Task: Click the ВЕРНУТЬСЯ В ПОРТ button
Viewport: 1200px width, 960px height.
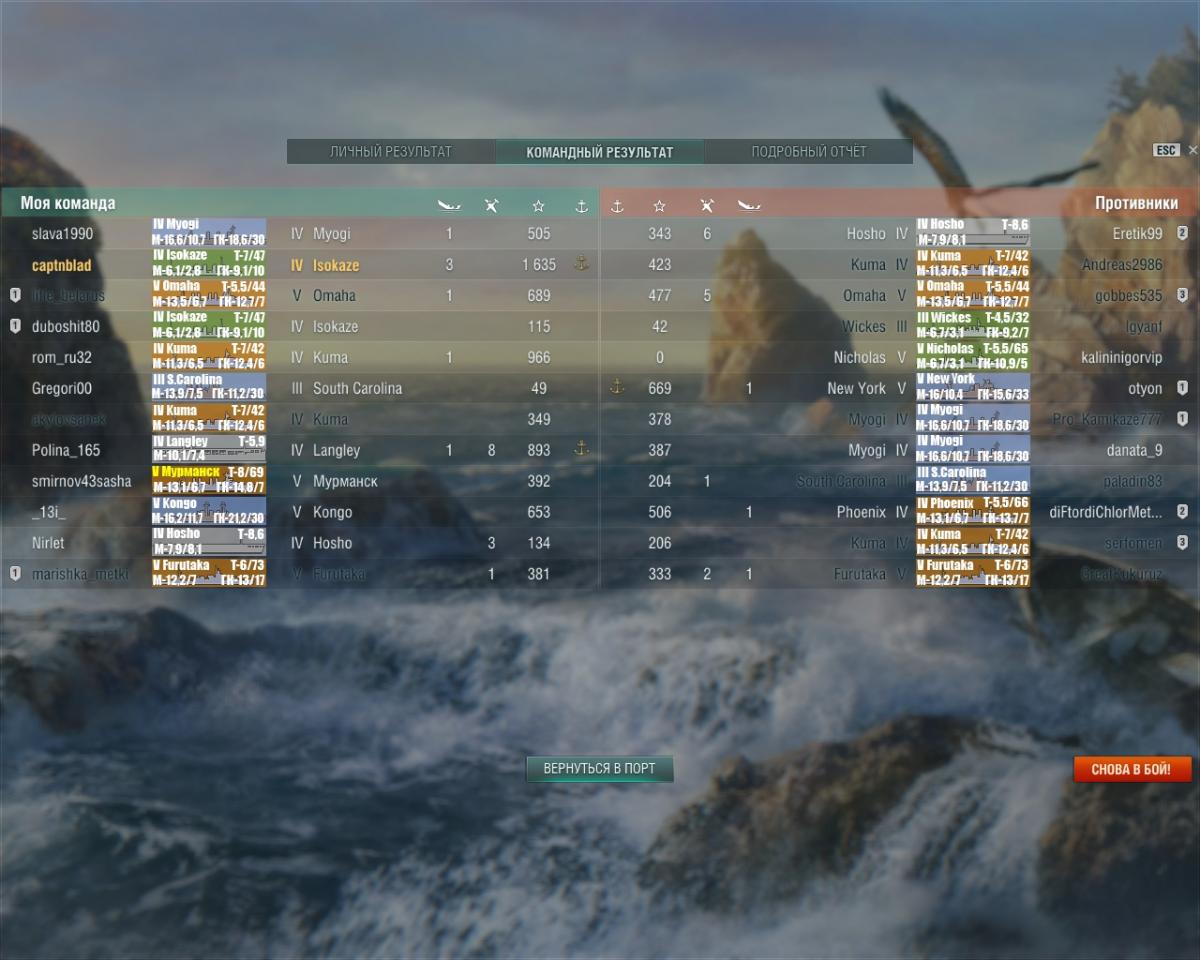Action: point(600,769)
